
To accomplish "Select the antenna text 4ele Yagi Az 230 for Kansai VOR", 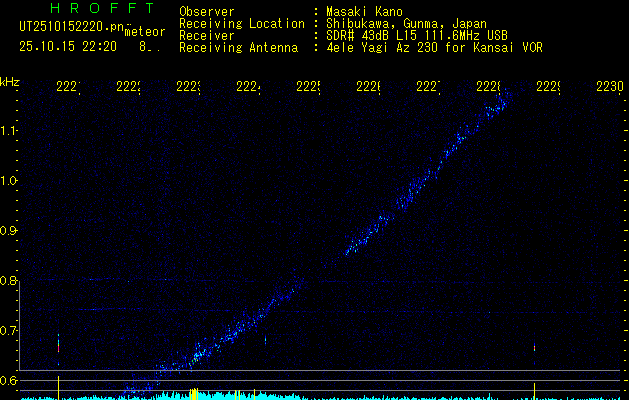I will 434,48.
